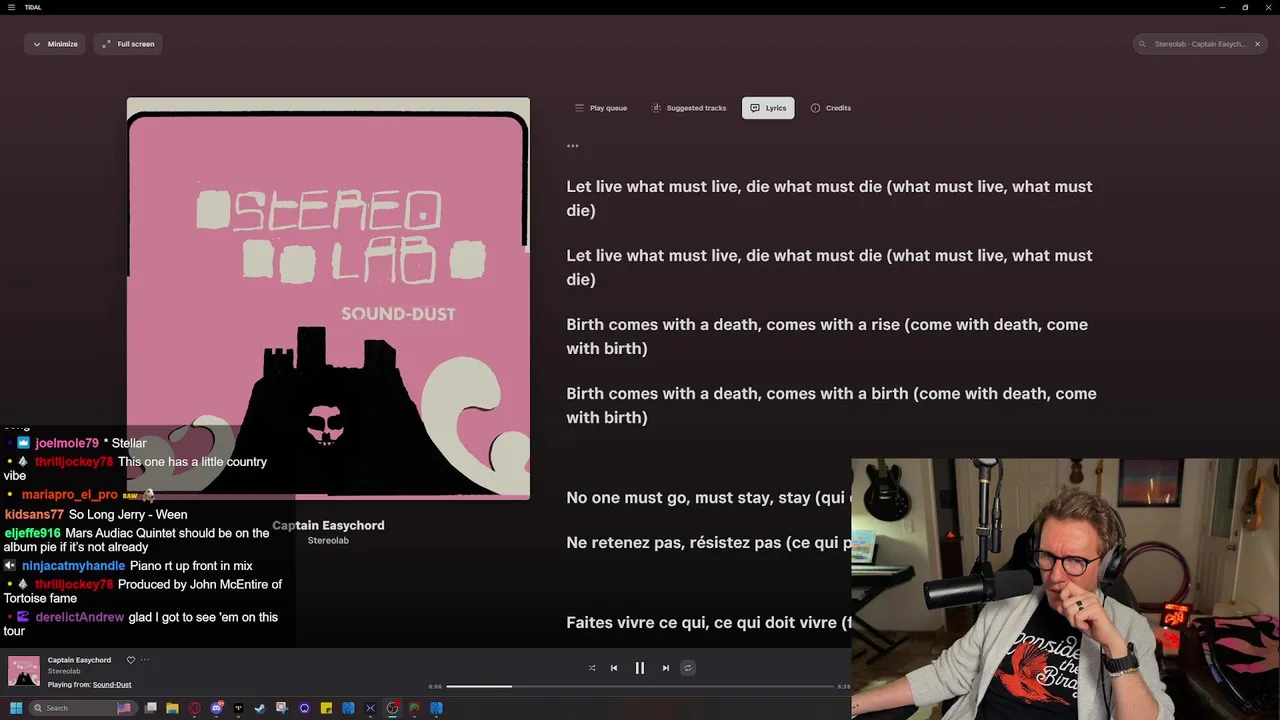Click mariapro_el_pro username in chat
1280x720 pixels.
click(69, 495)
